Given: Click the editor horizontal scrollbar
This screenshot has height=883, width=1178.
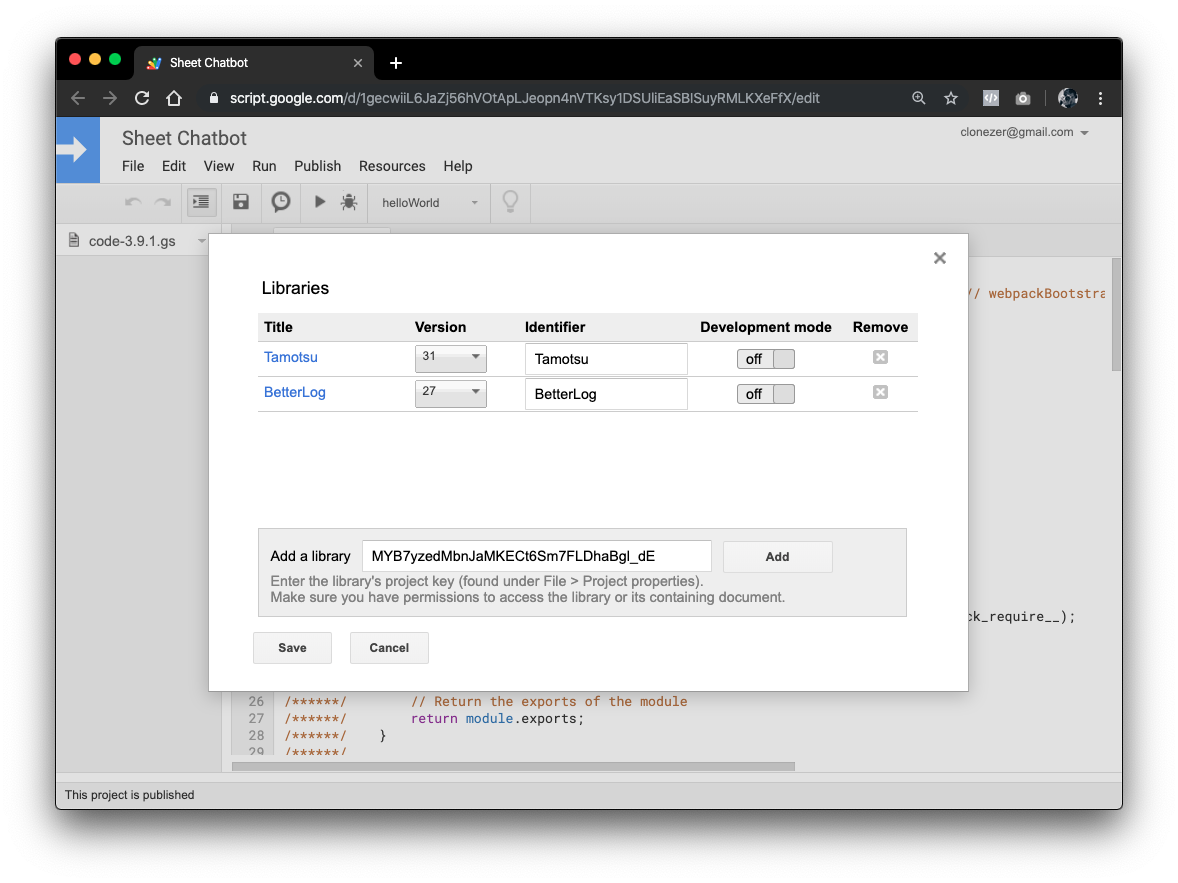Looking at the screenshot, I should 513,767.
